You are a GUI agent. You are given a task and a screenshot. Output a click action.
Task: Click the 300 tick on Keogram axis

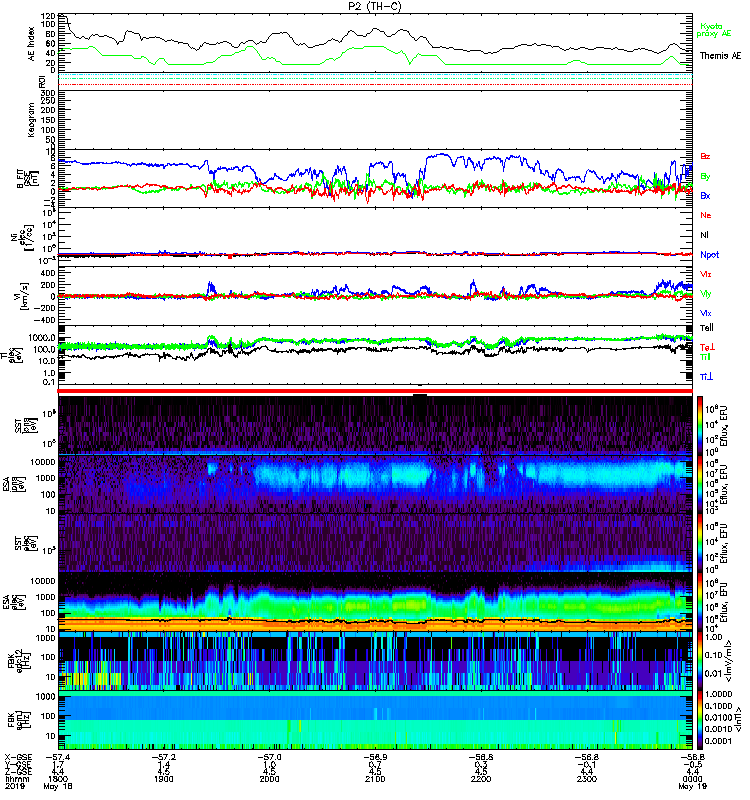(48, 93)
